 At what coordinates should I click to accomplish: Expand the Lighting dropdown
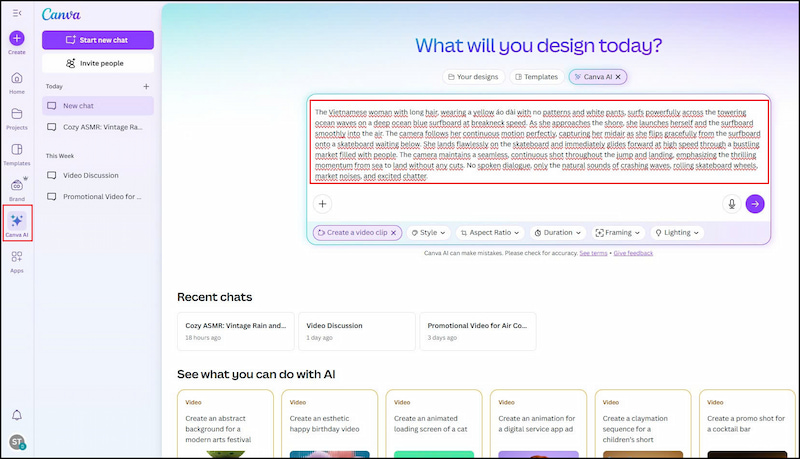coord(677,233)
